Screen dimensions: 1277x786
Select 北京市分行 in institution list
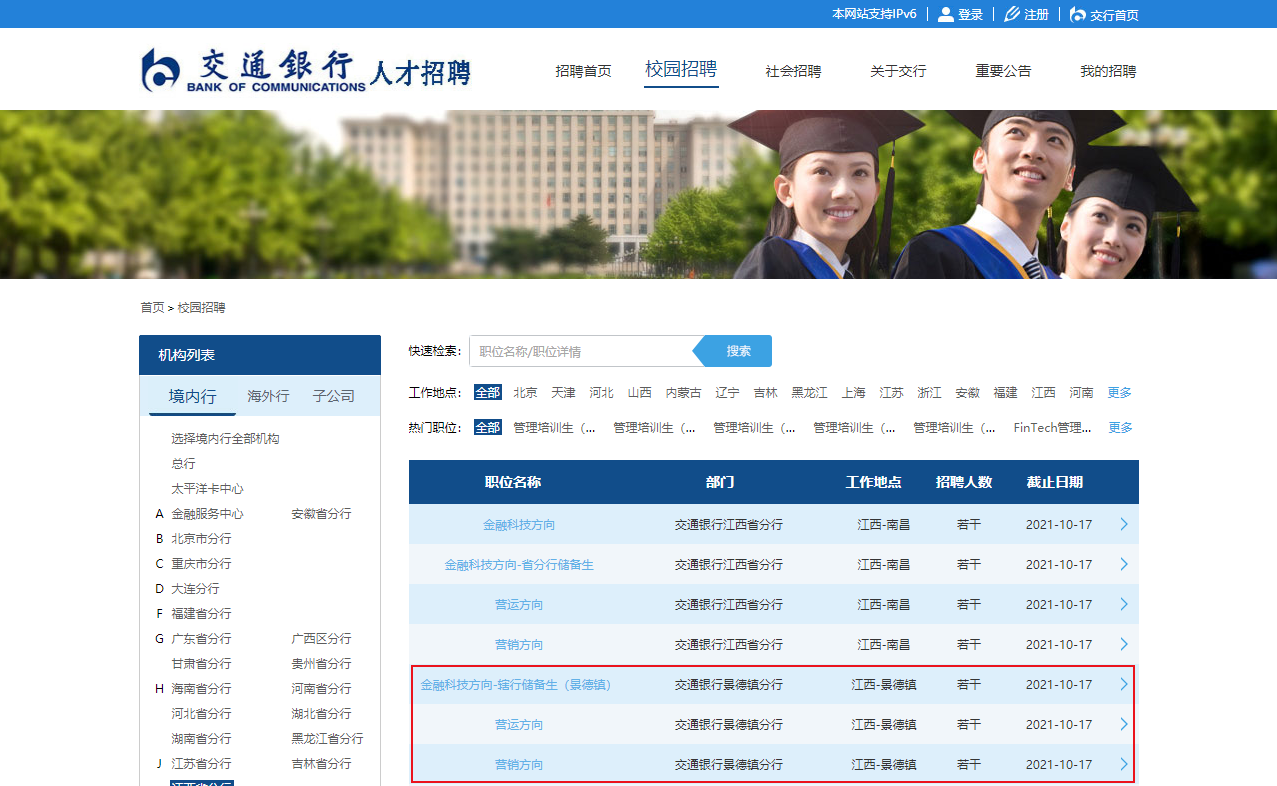tap(201, 539)
